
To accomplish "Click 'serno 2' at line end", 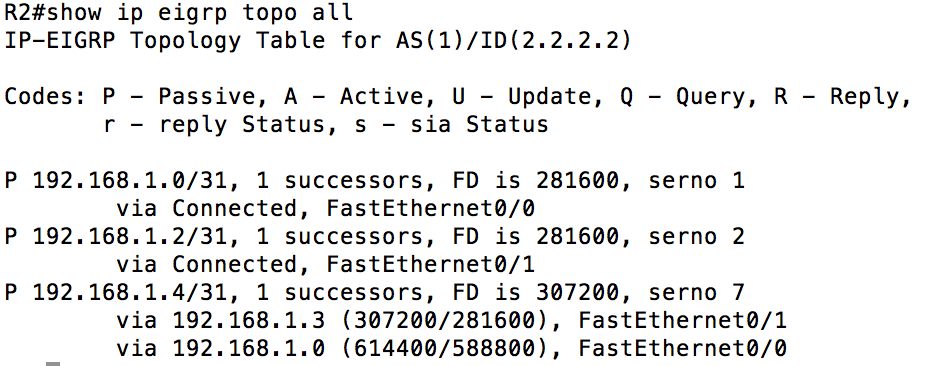I will (696, 236).
